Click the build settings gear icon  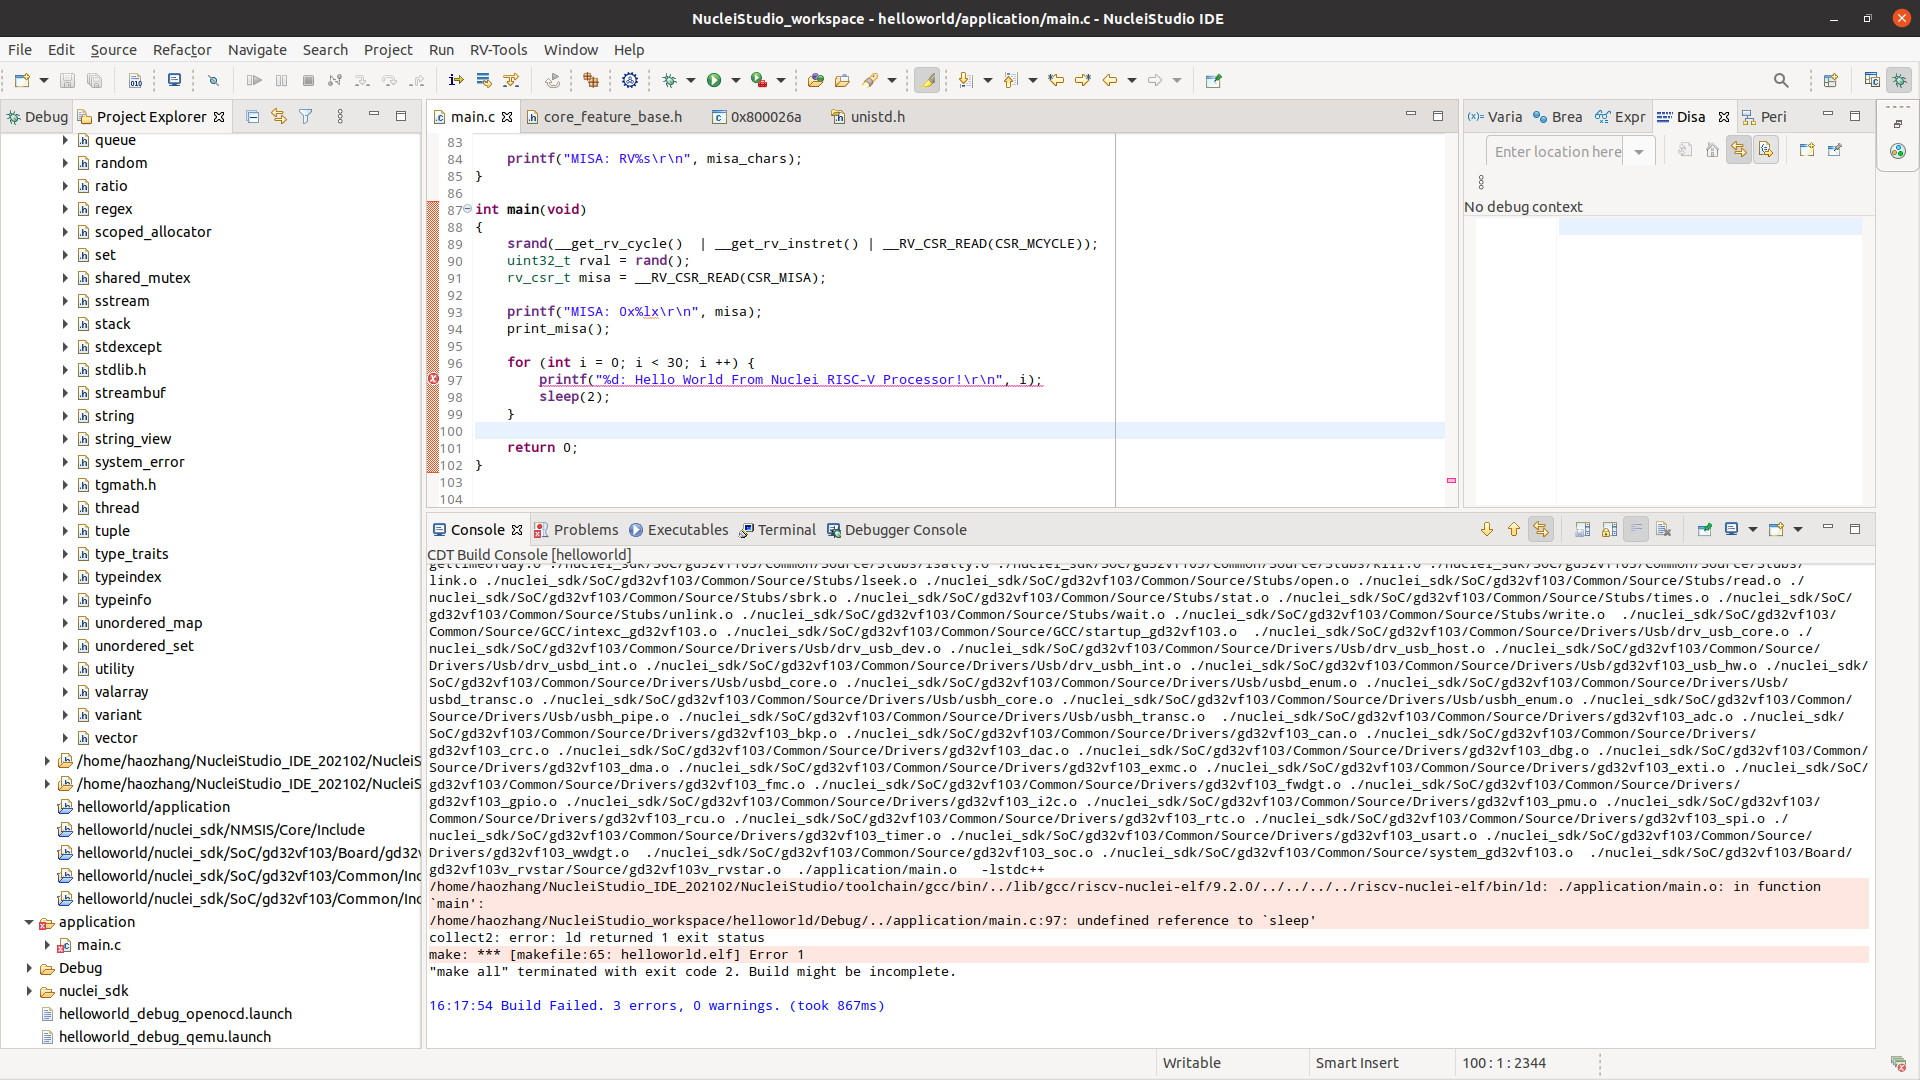point(629,81)
